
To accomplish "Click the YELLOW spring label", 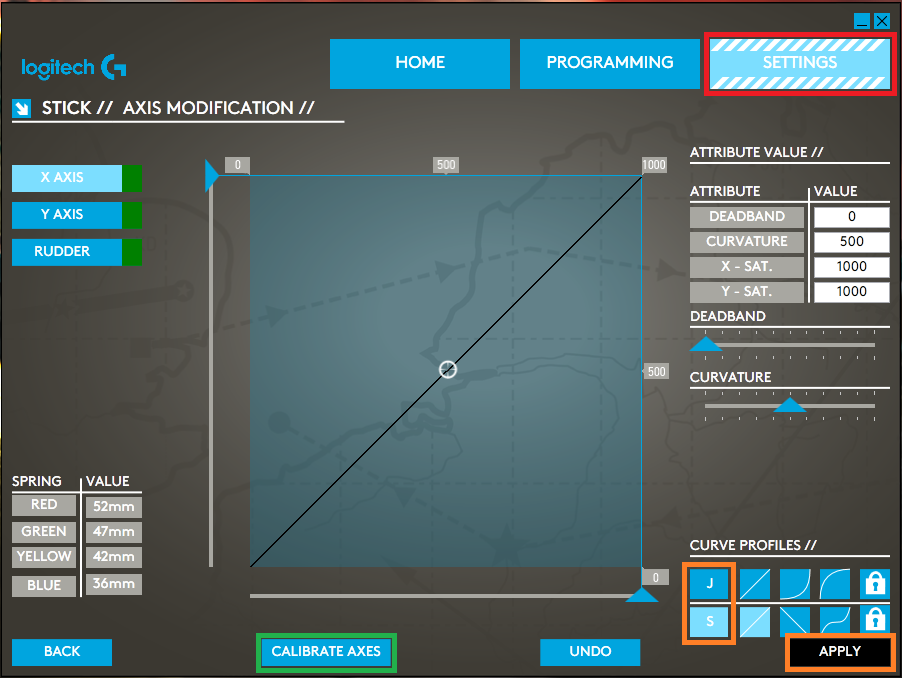I will click(44, 557).
